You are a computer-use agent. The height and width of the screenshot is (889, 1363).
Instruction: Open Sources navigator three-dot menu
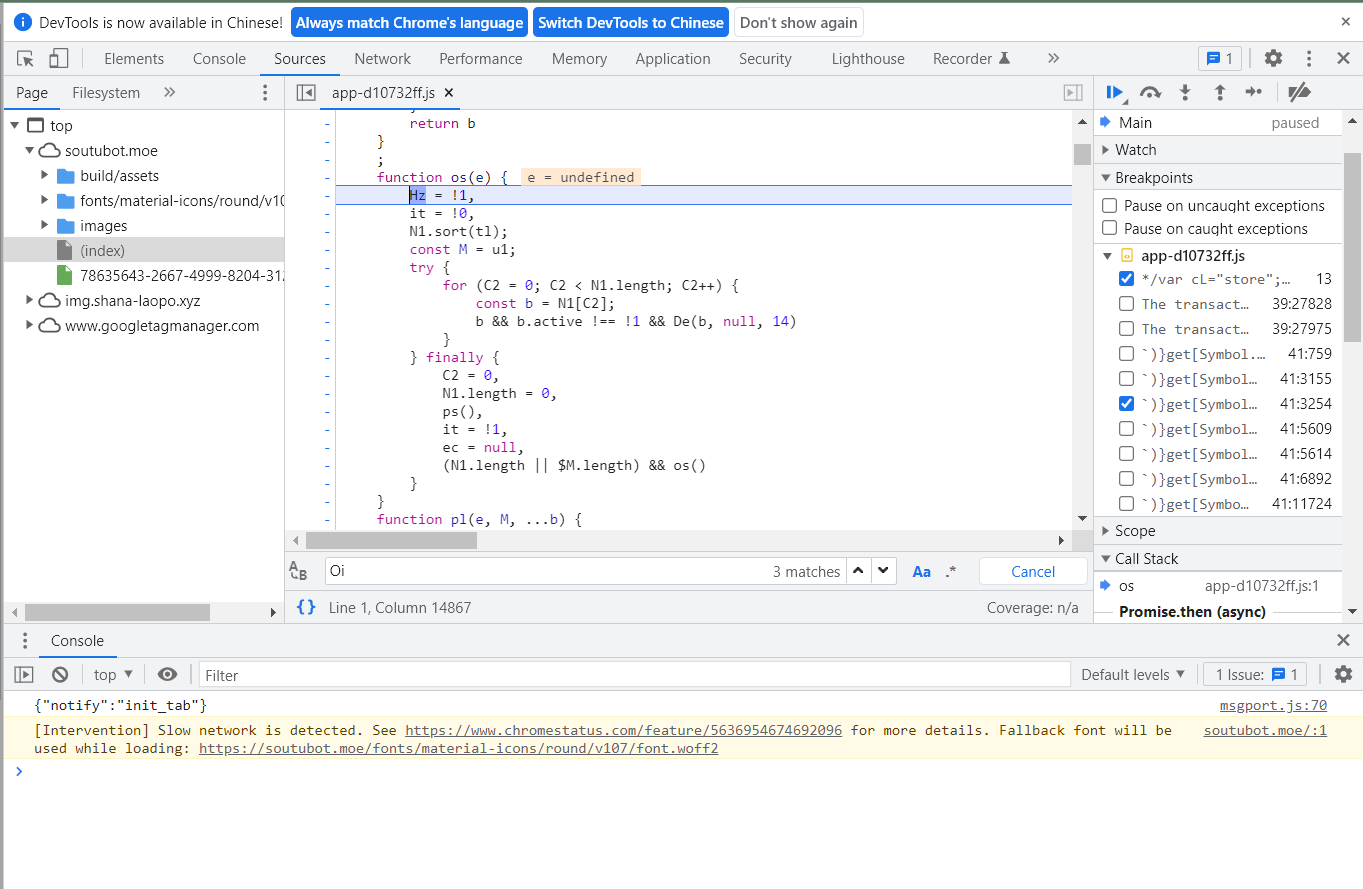click(265, 93)
